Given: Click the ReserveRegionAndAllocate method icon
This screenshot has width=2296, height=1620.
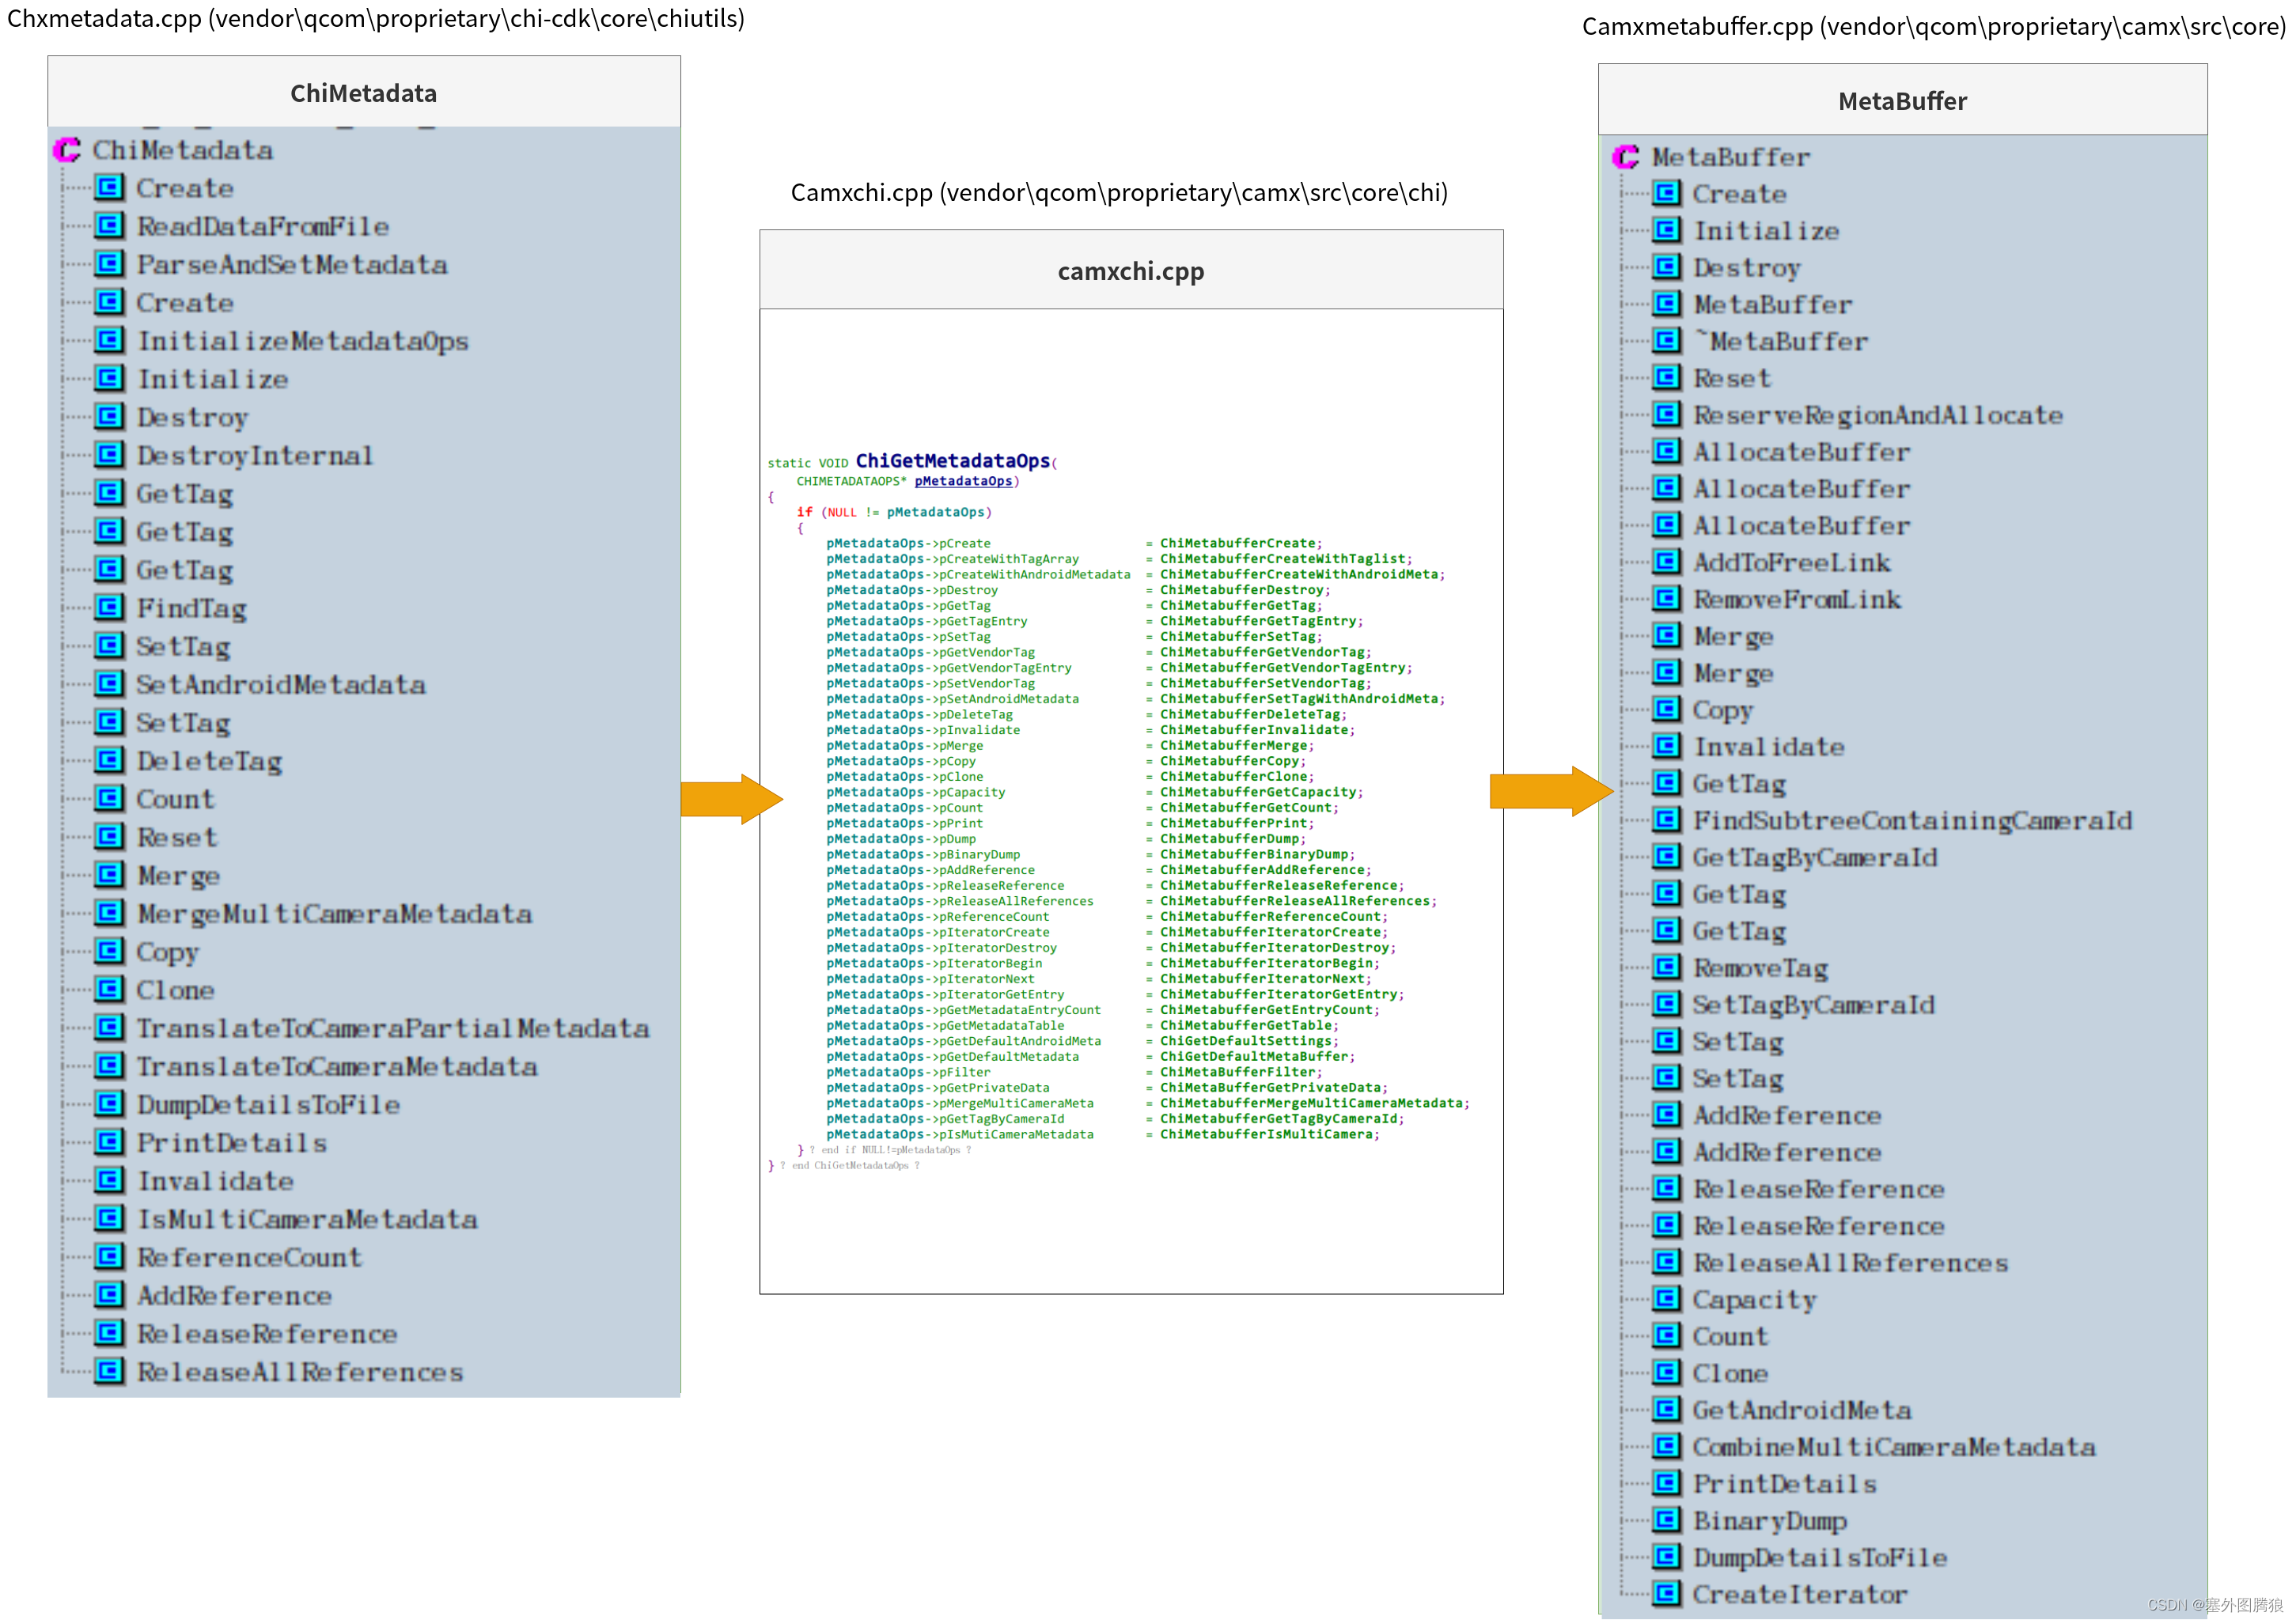Looking at the screenshot, I should point(1666,414).
